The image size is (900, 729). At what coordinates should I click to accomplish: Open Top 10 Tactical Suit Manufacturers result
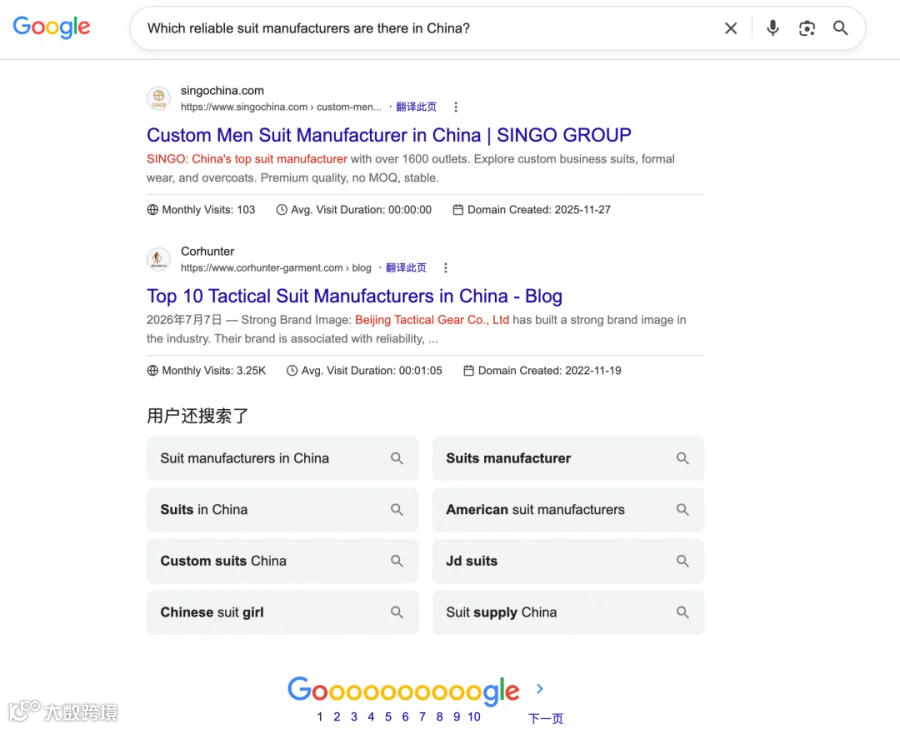point(354,296)
